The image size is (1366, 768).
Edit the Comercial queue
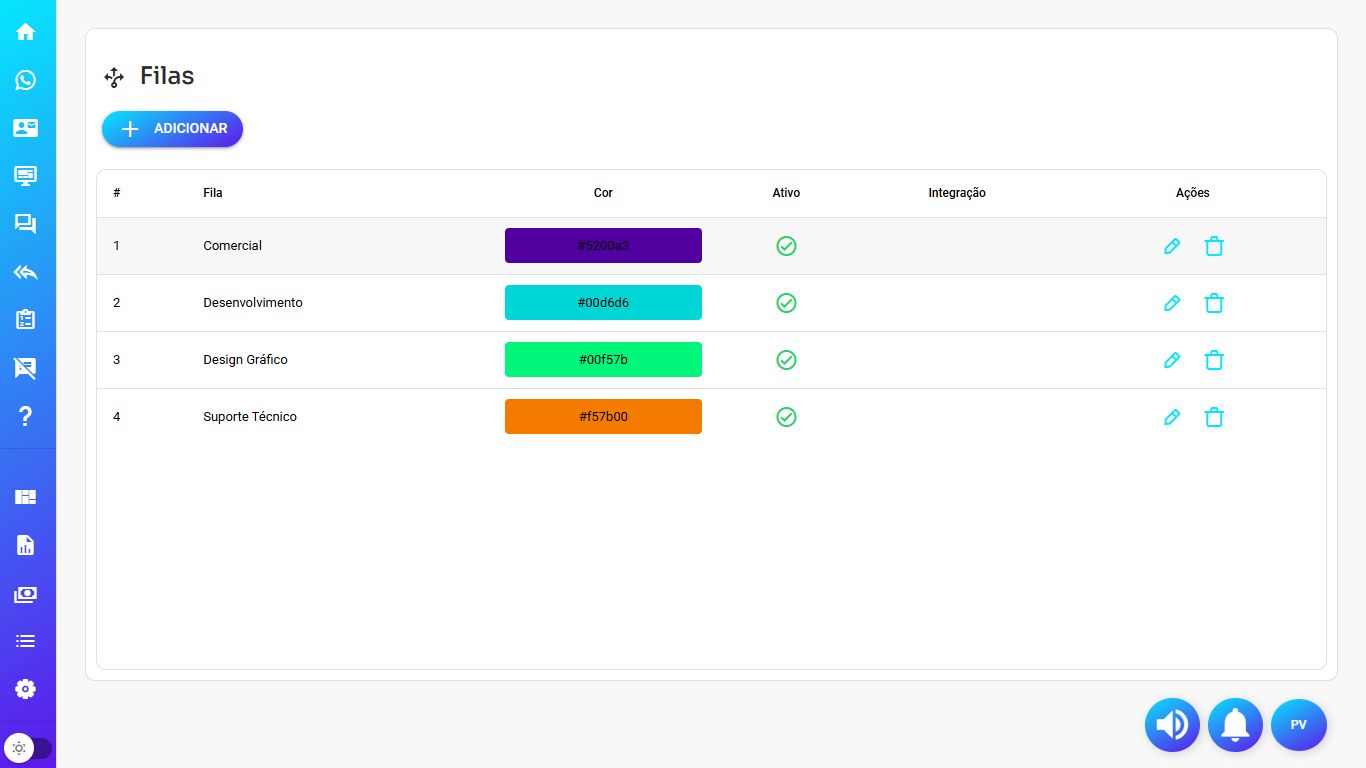(x=1172, y=246)
